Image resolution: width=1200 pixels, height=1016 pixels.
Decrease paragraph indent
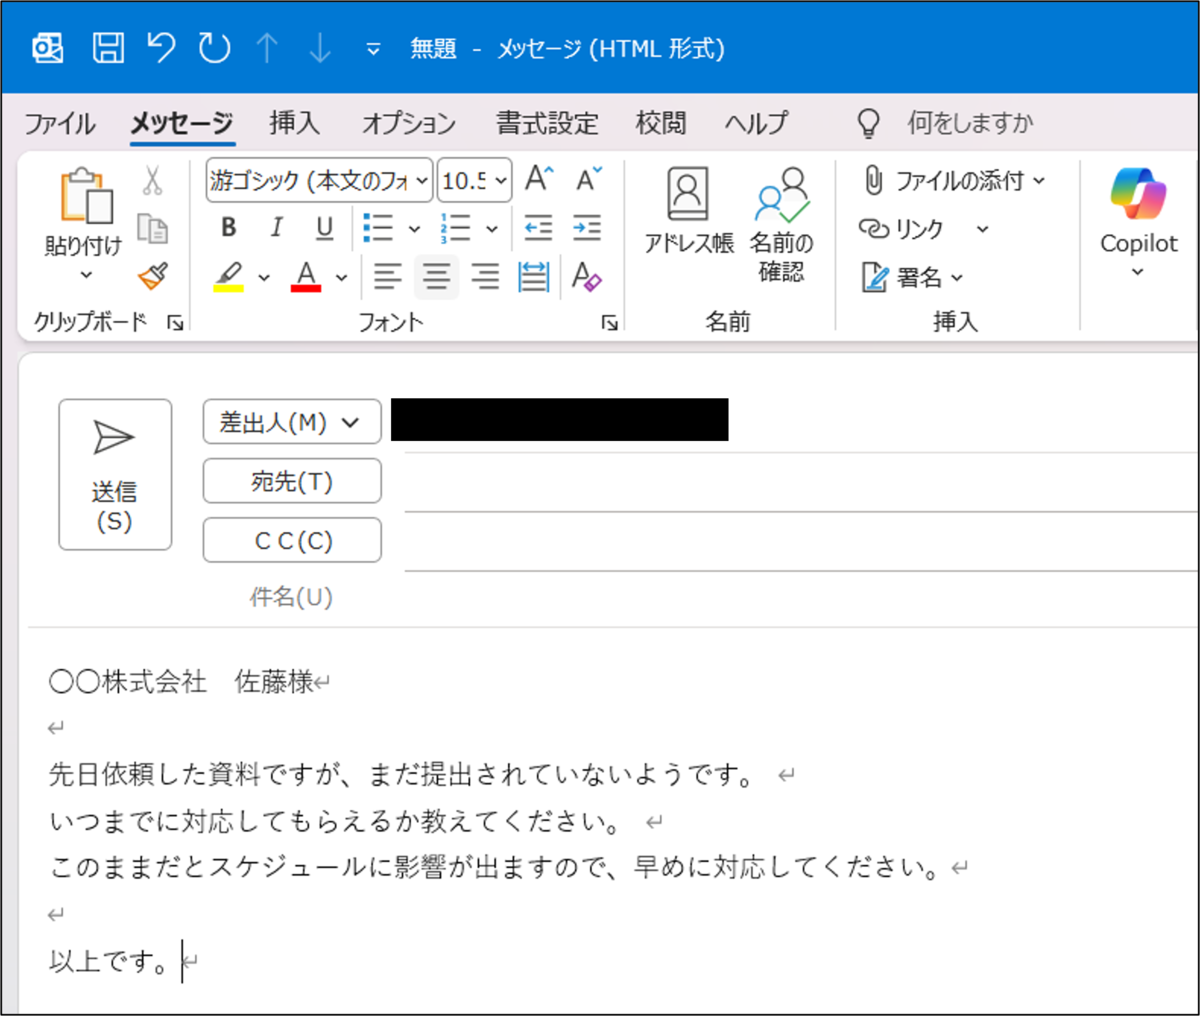(538, 228)
